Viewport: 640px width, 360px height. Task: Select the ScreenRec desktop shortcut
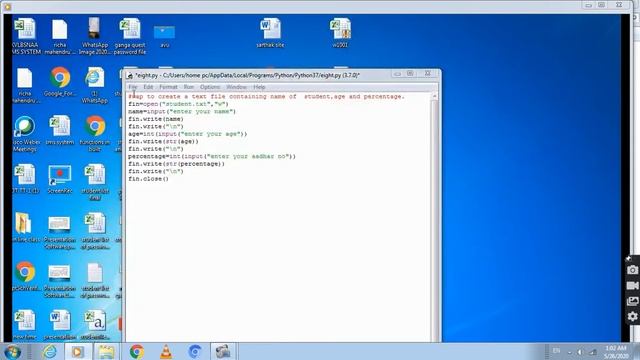pos(60,179)
